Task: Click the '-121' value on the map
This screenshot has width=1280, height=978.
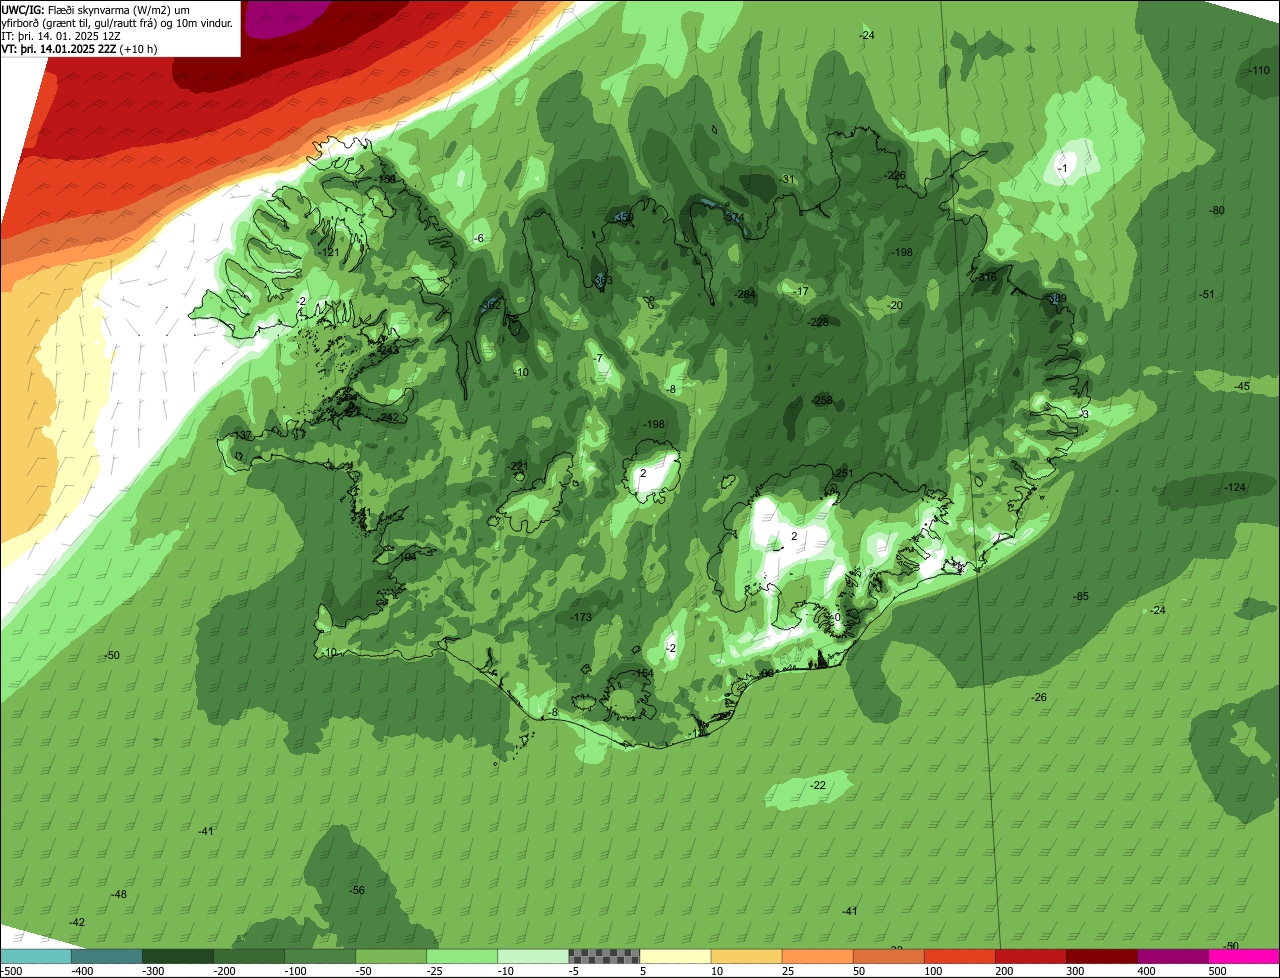Action: (x=330, y=253)
